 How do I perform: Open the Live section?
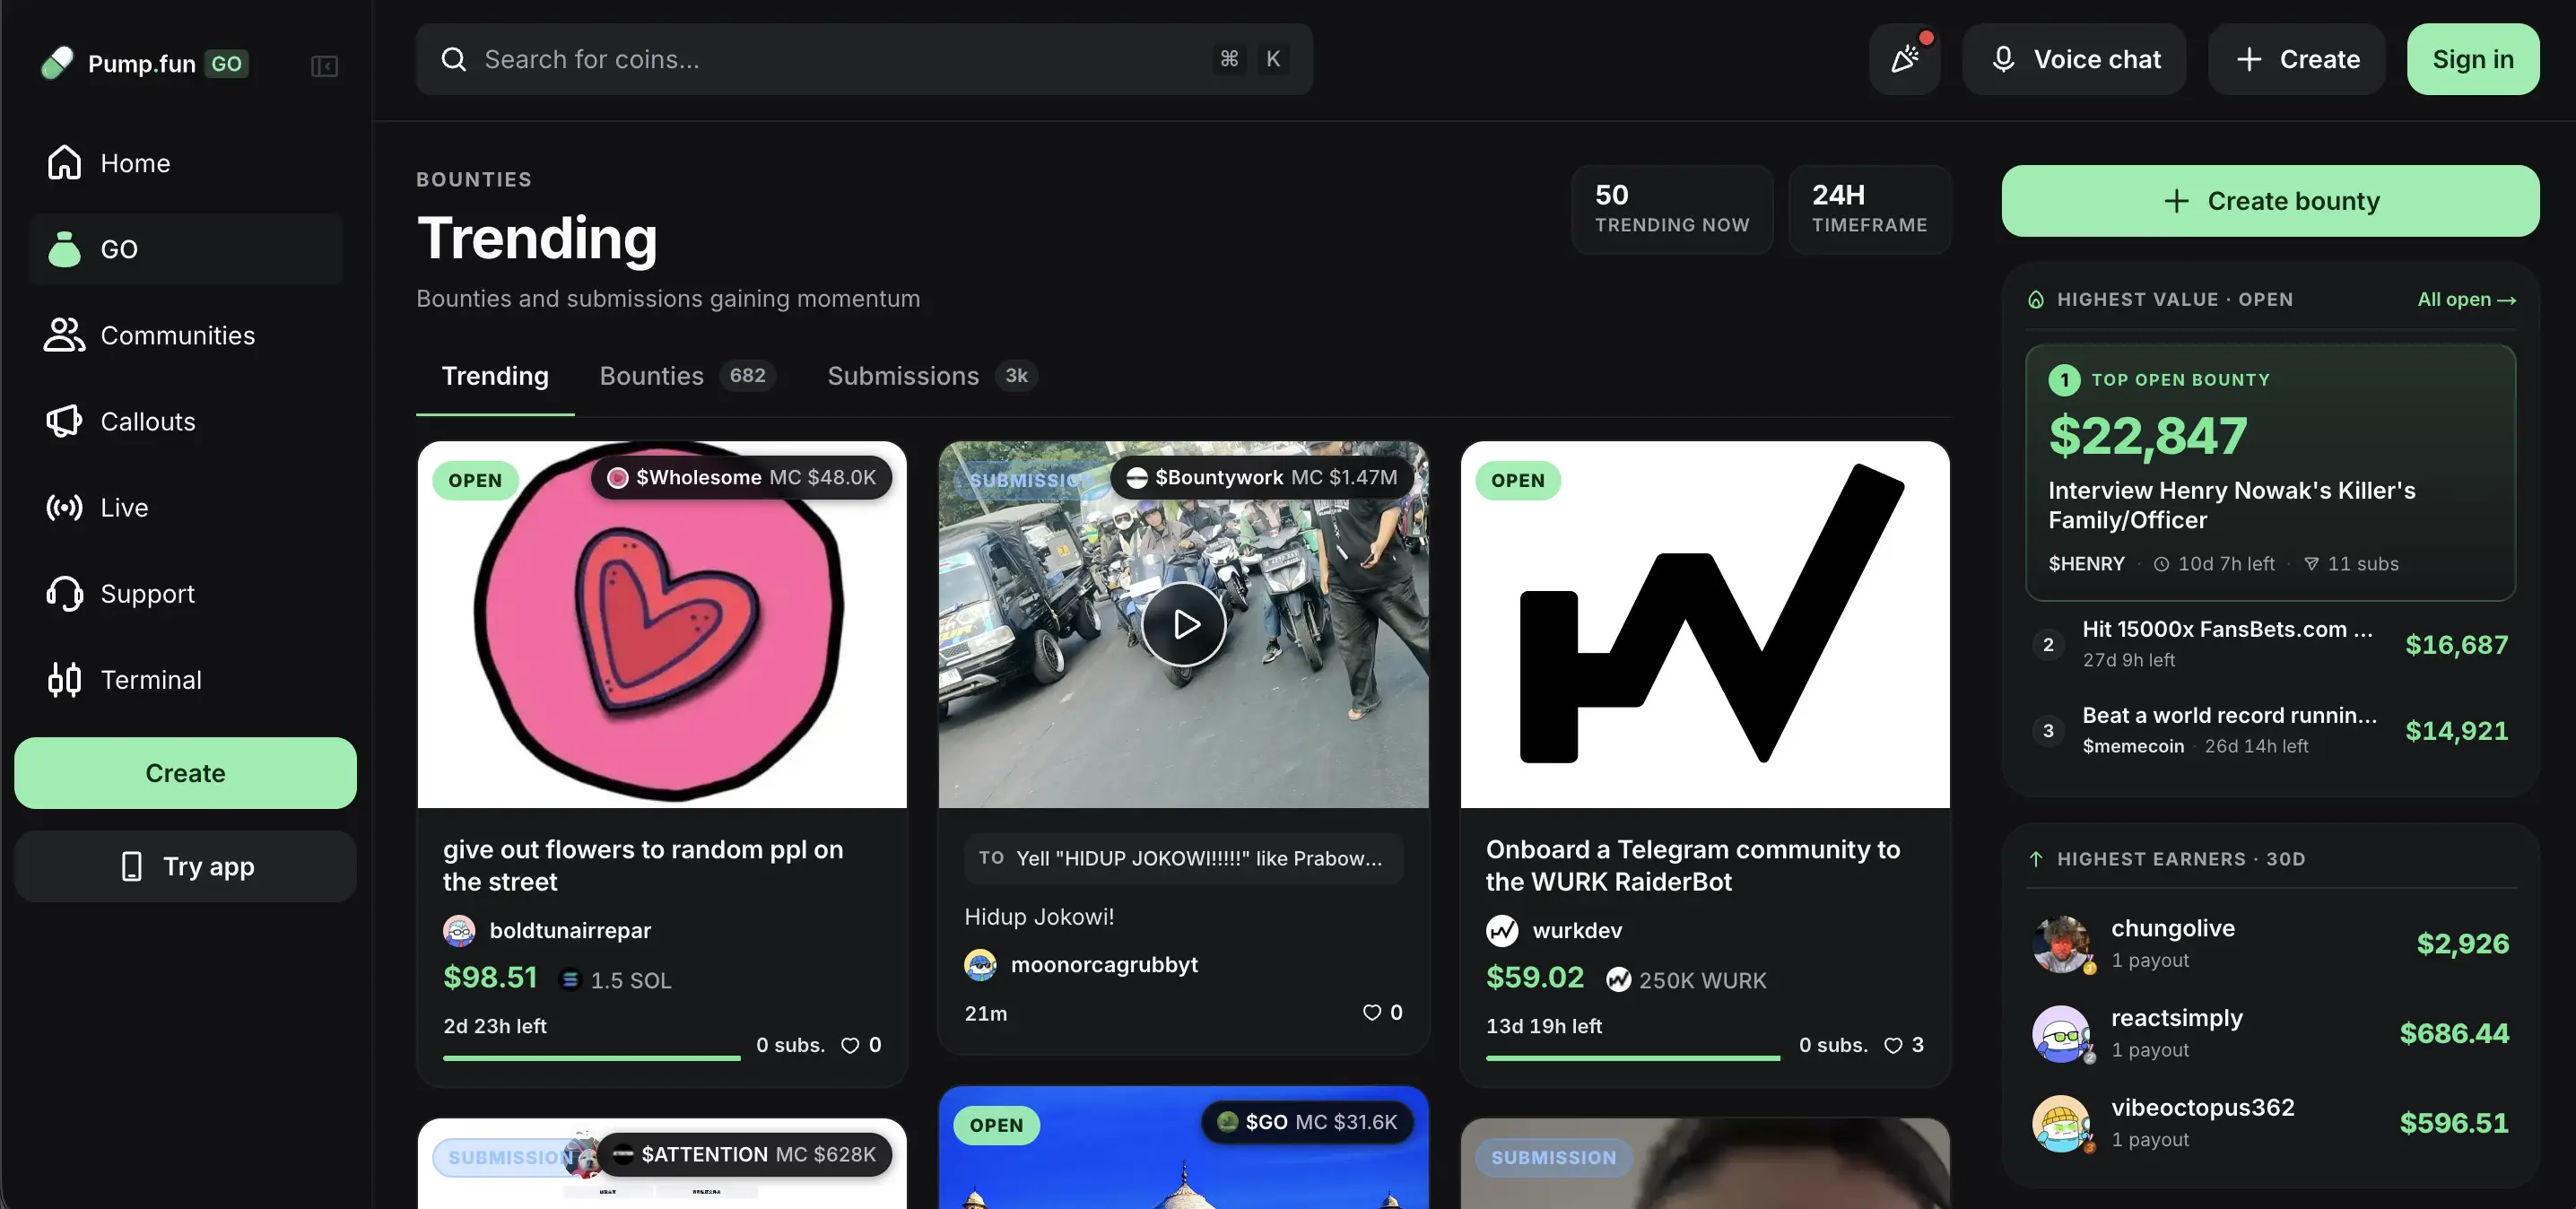[186, 507]
